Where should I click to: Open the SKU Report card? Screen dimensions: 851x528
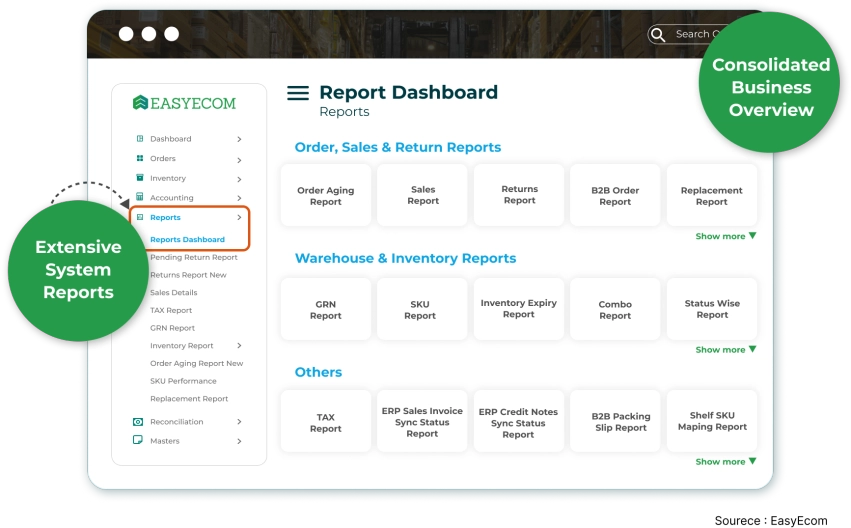(422, 309)
